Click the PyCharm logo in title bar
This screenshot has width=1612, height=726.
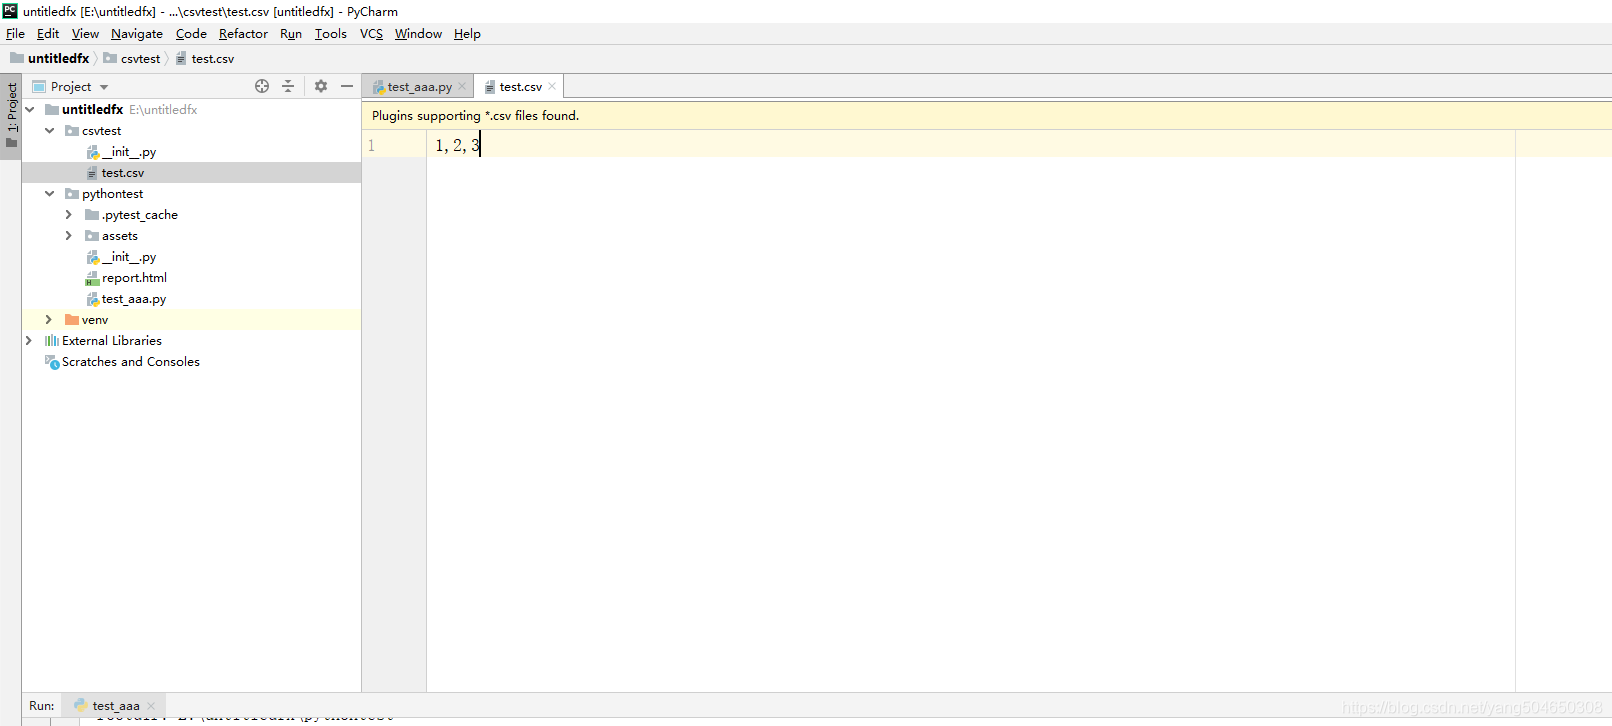(10, 11)
